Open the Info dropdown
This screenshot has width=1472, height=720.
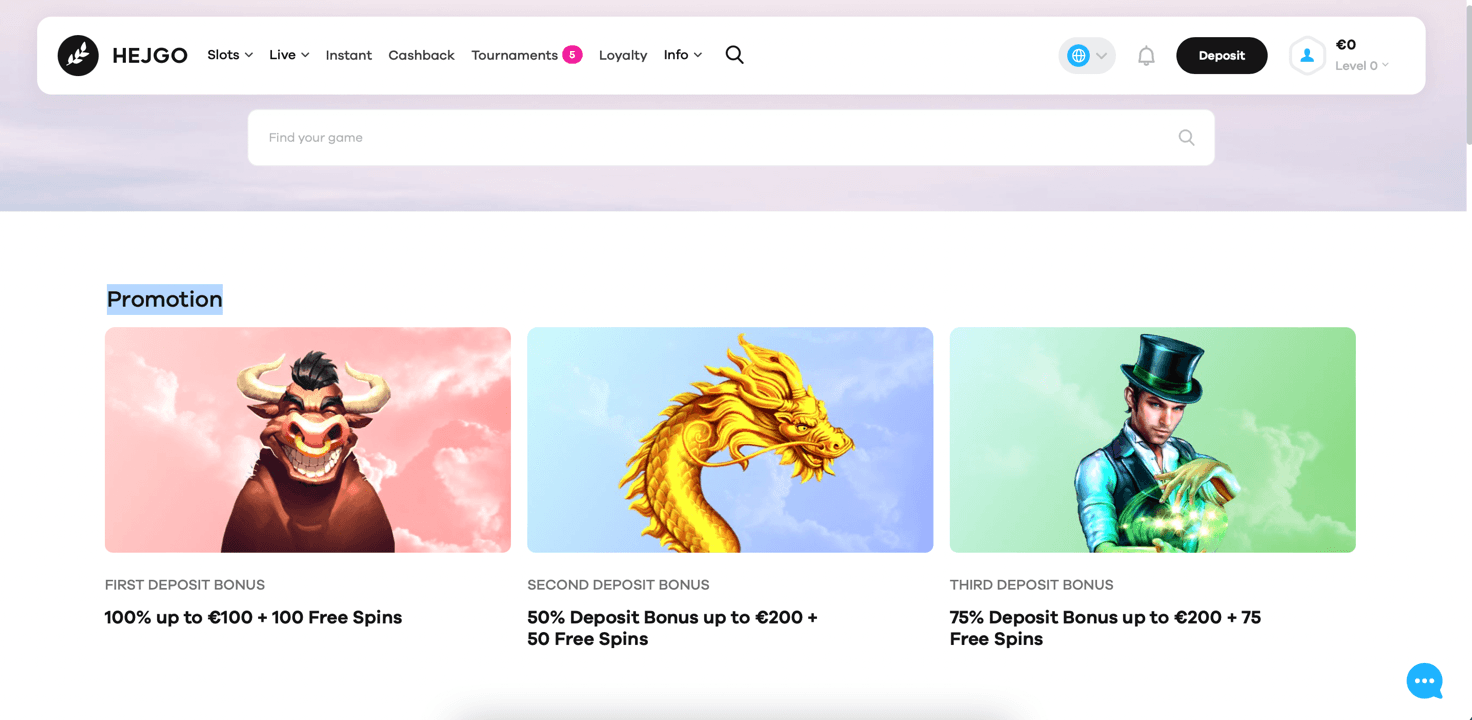(682, 55)
